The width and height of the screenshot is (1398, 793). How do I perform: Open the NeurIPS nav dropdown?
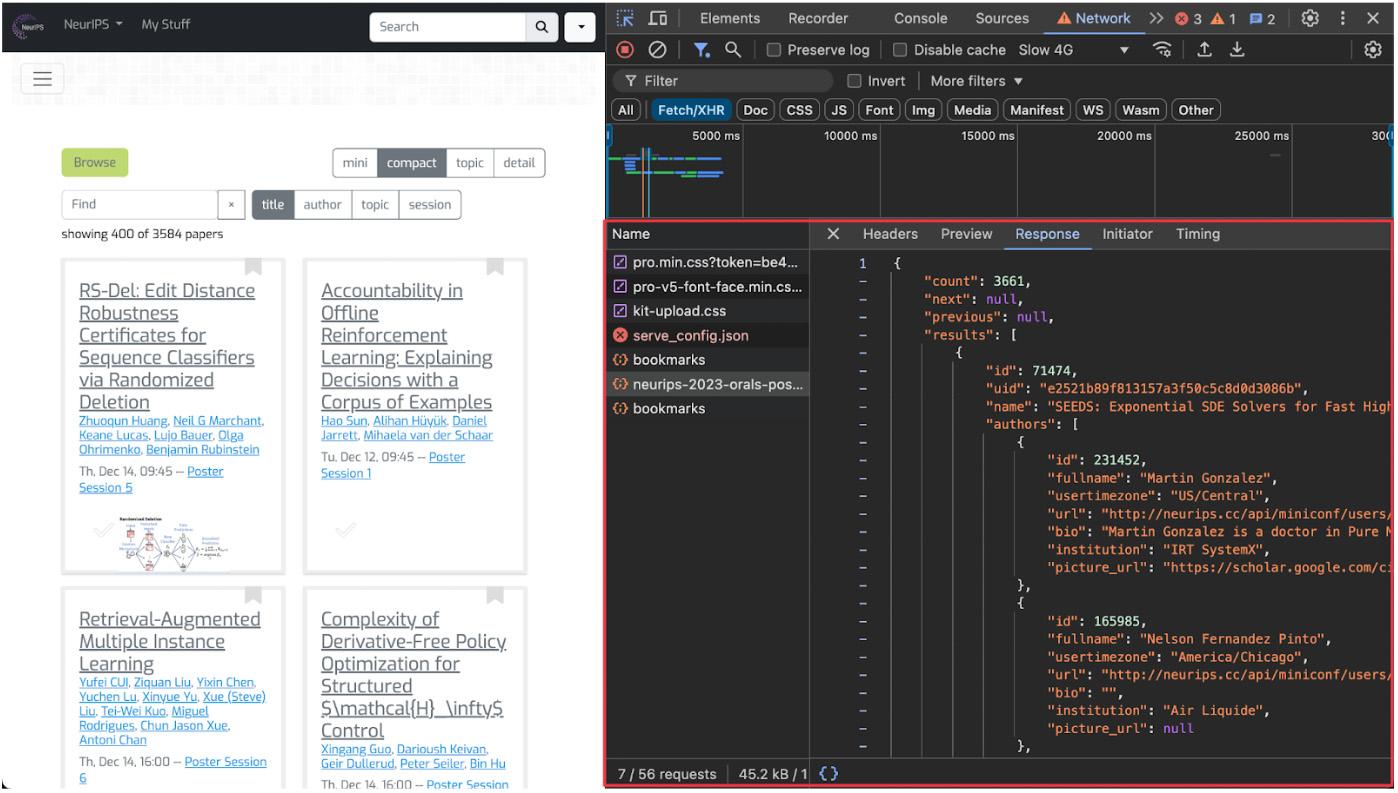click(x=94, y=24)
